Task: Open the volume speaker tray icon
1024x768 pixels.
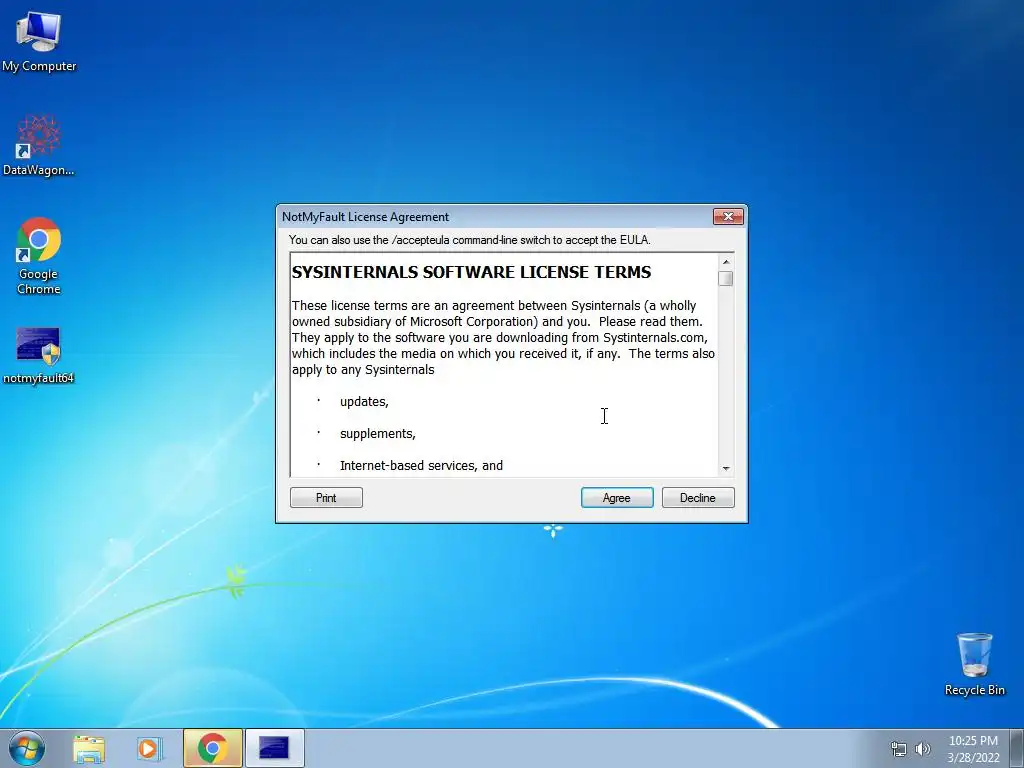Action: coord(923,749)
